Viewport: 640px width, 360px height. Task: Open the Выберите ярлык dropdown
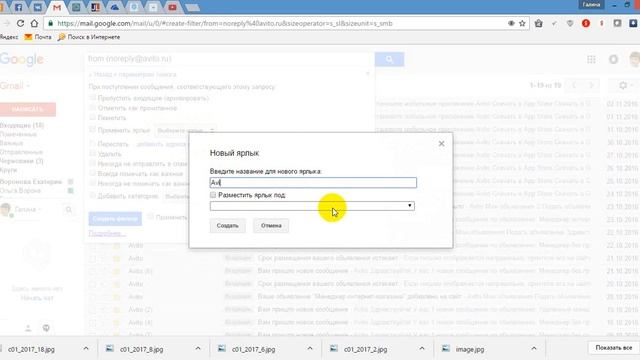pos(185,130)
